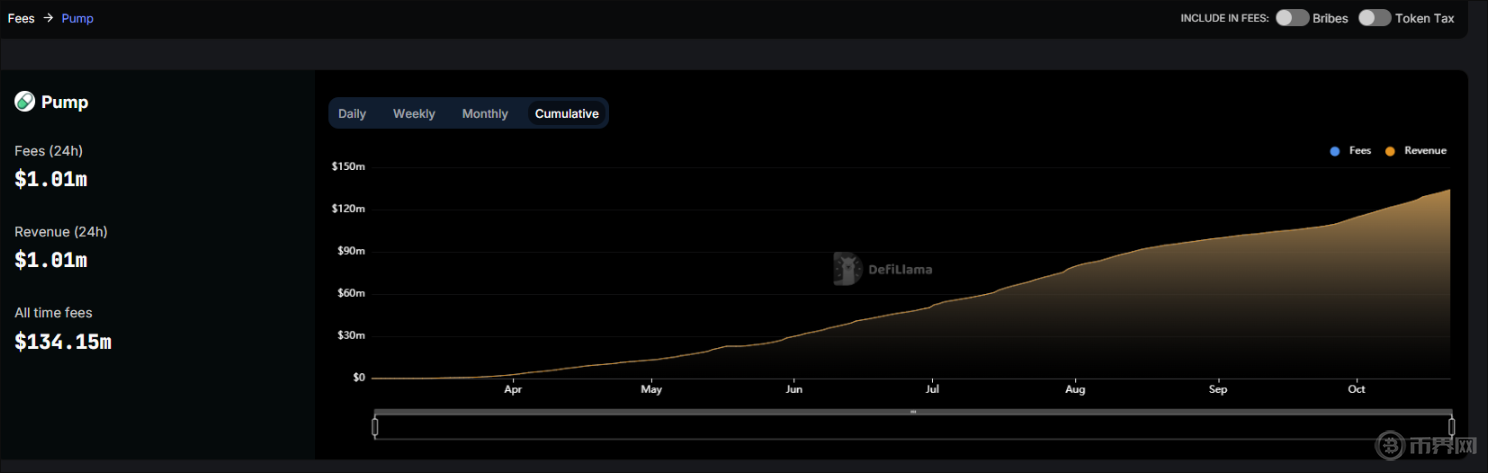Click the $134.15m all time fees value

[x=63, y=342]
